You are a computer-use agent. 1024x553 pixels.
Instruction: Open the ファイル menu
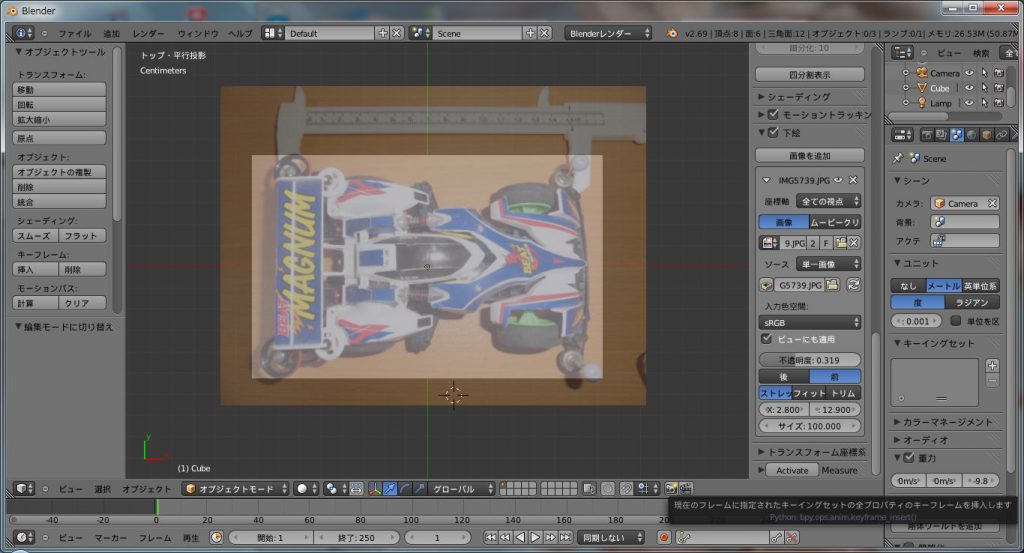(74, 33)
